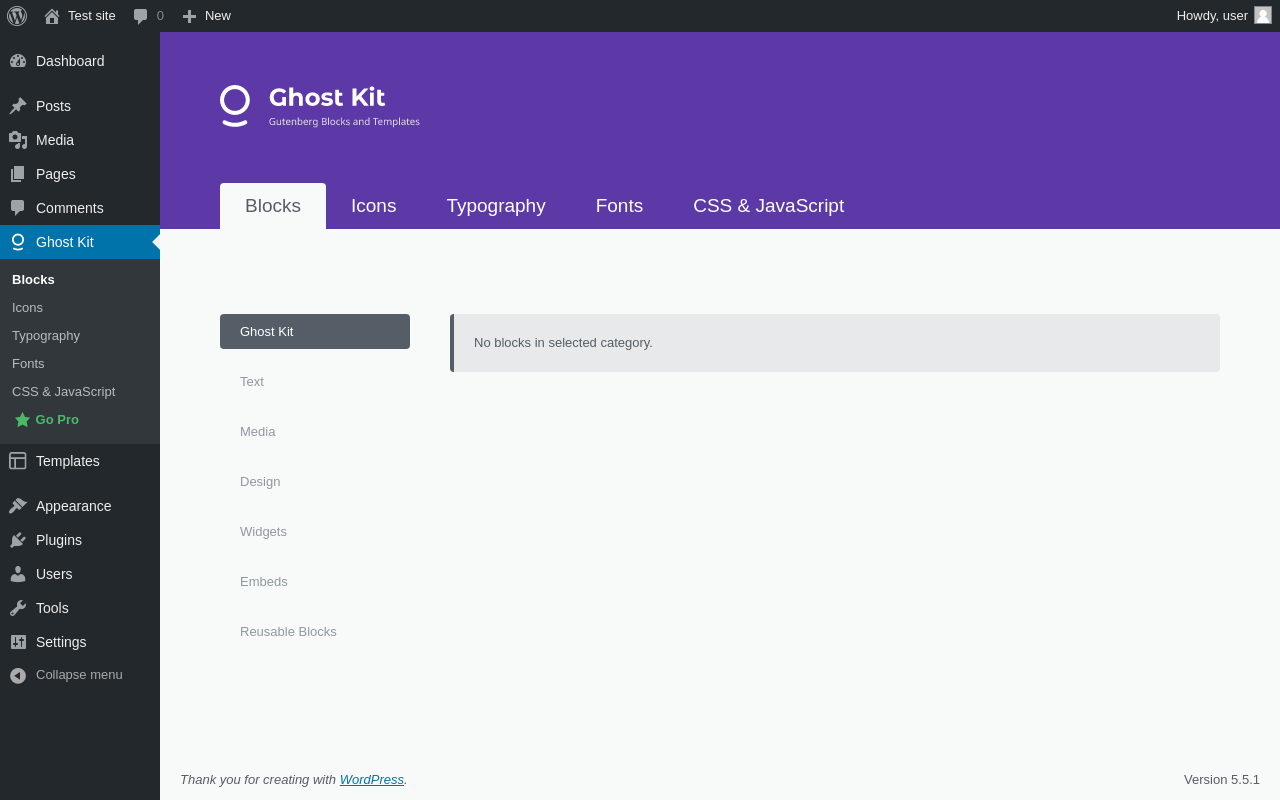Open the Templates menu label
The width and height of the screenshot is (1280, 800).
pos(68,461)
